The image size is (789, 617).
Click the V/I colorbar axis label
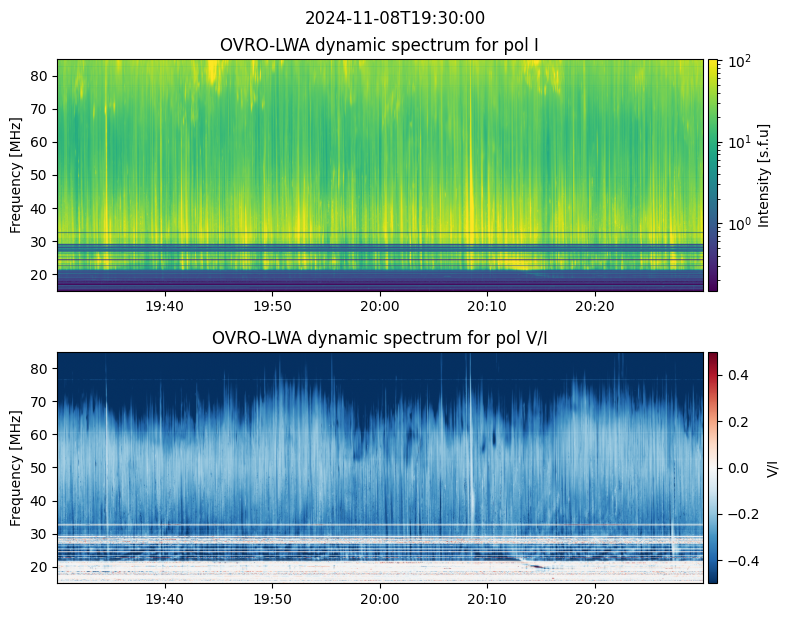(772, 467)
